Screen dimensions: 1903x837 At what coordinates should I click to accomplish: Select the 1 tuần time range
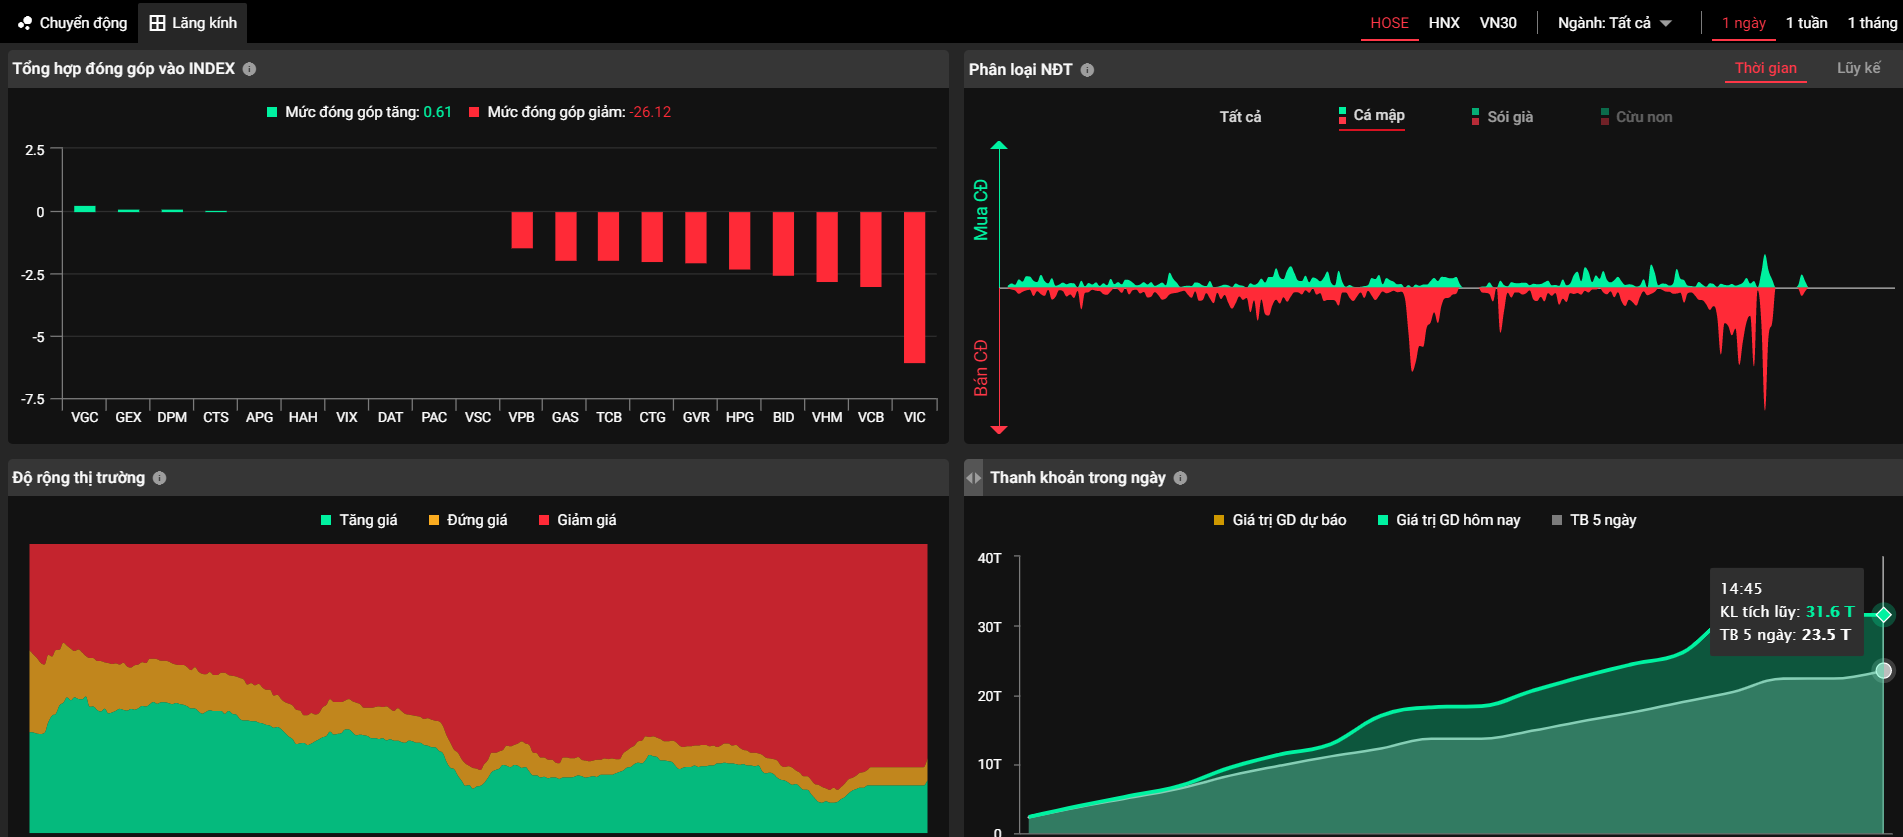coord(1806,23)
